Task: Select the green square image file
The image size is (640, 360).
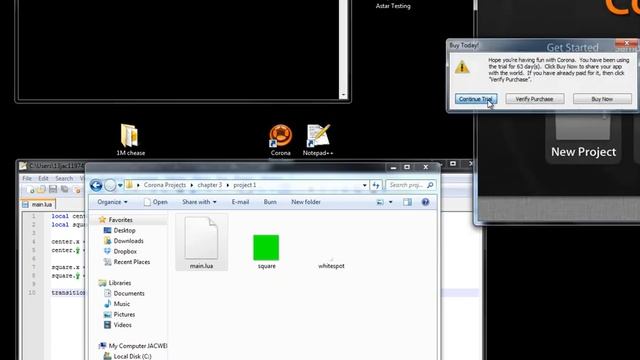Action: point(266,251)
